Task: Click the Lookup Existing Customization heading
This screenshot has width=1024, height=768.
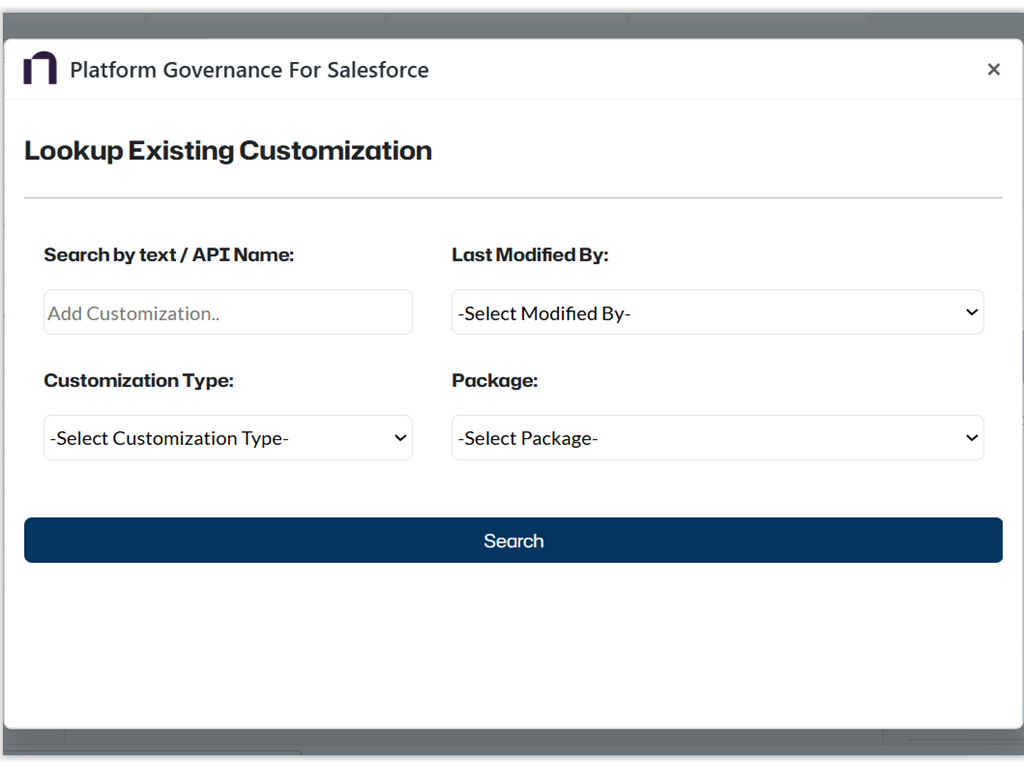Action: pos(227,150)
